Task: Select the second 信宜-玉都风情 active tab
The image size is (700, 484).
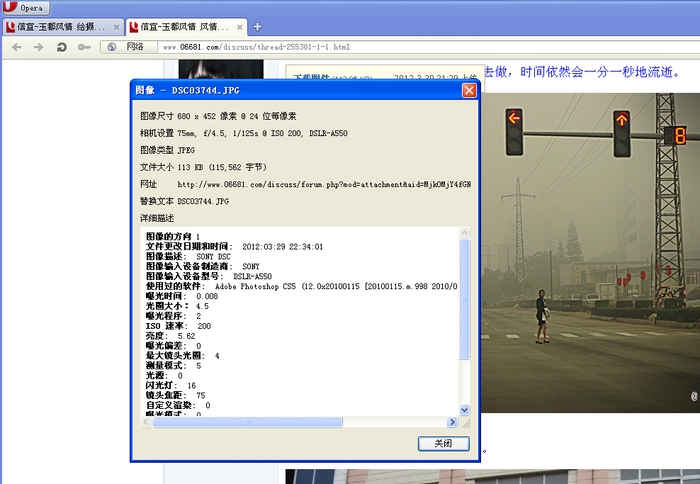Action: pos(186,27)
